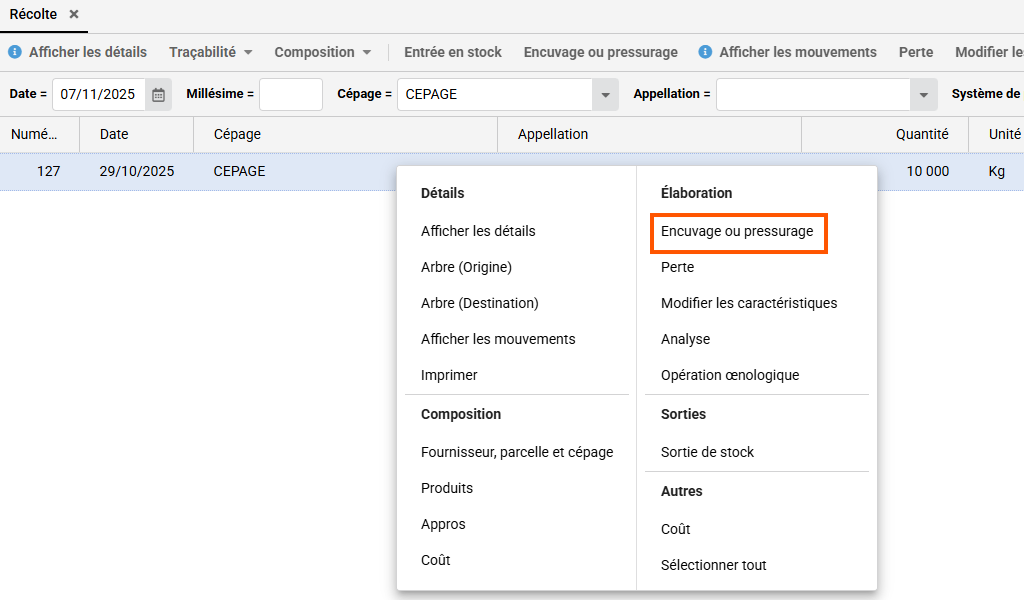Select Imprimer from the context menu

(x=449, y=375)
